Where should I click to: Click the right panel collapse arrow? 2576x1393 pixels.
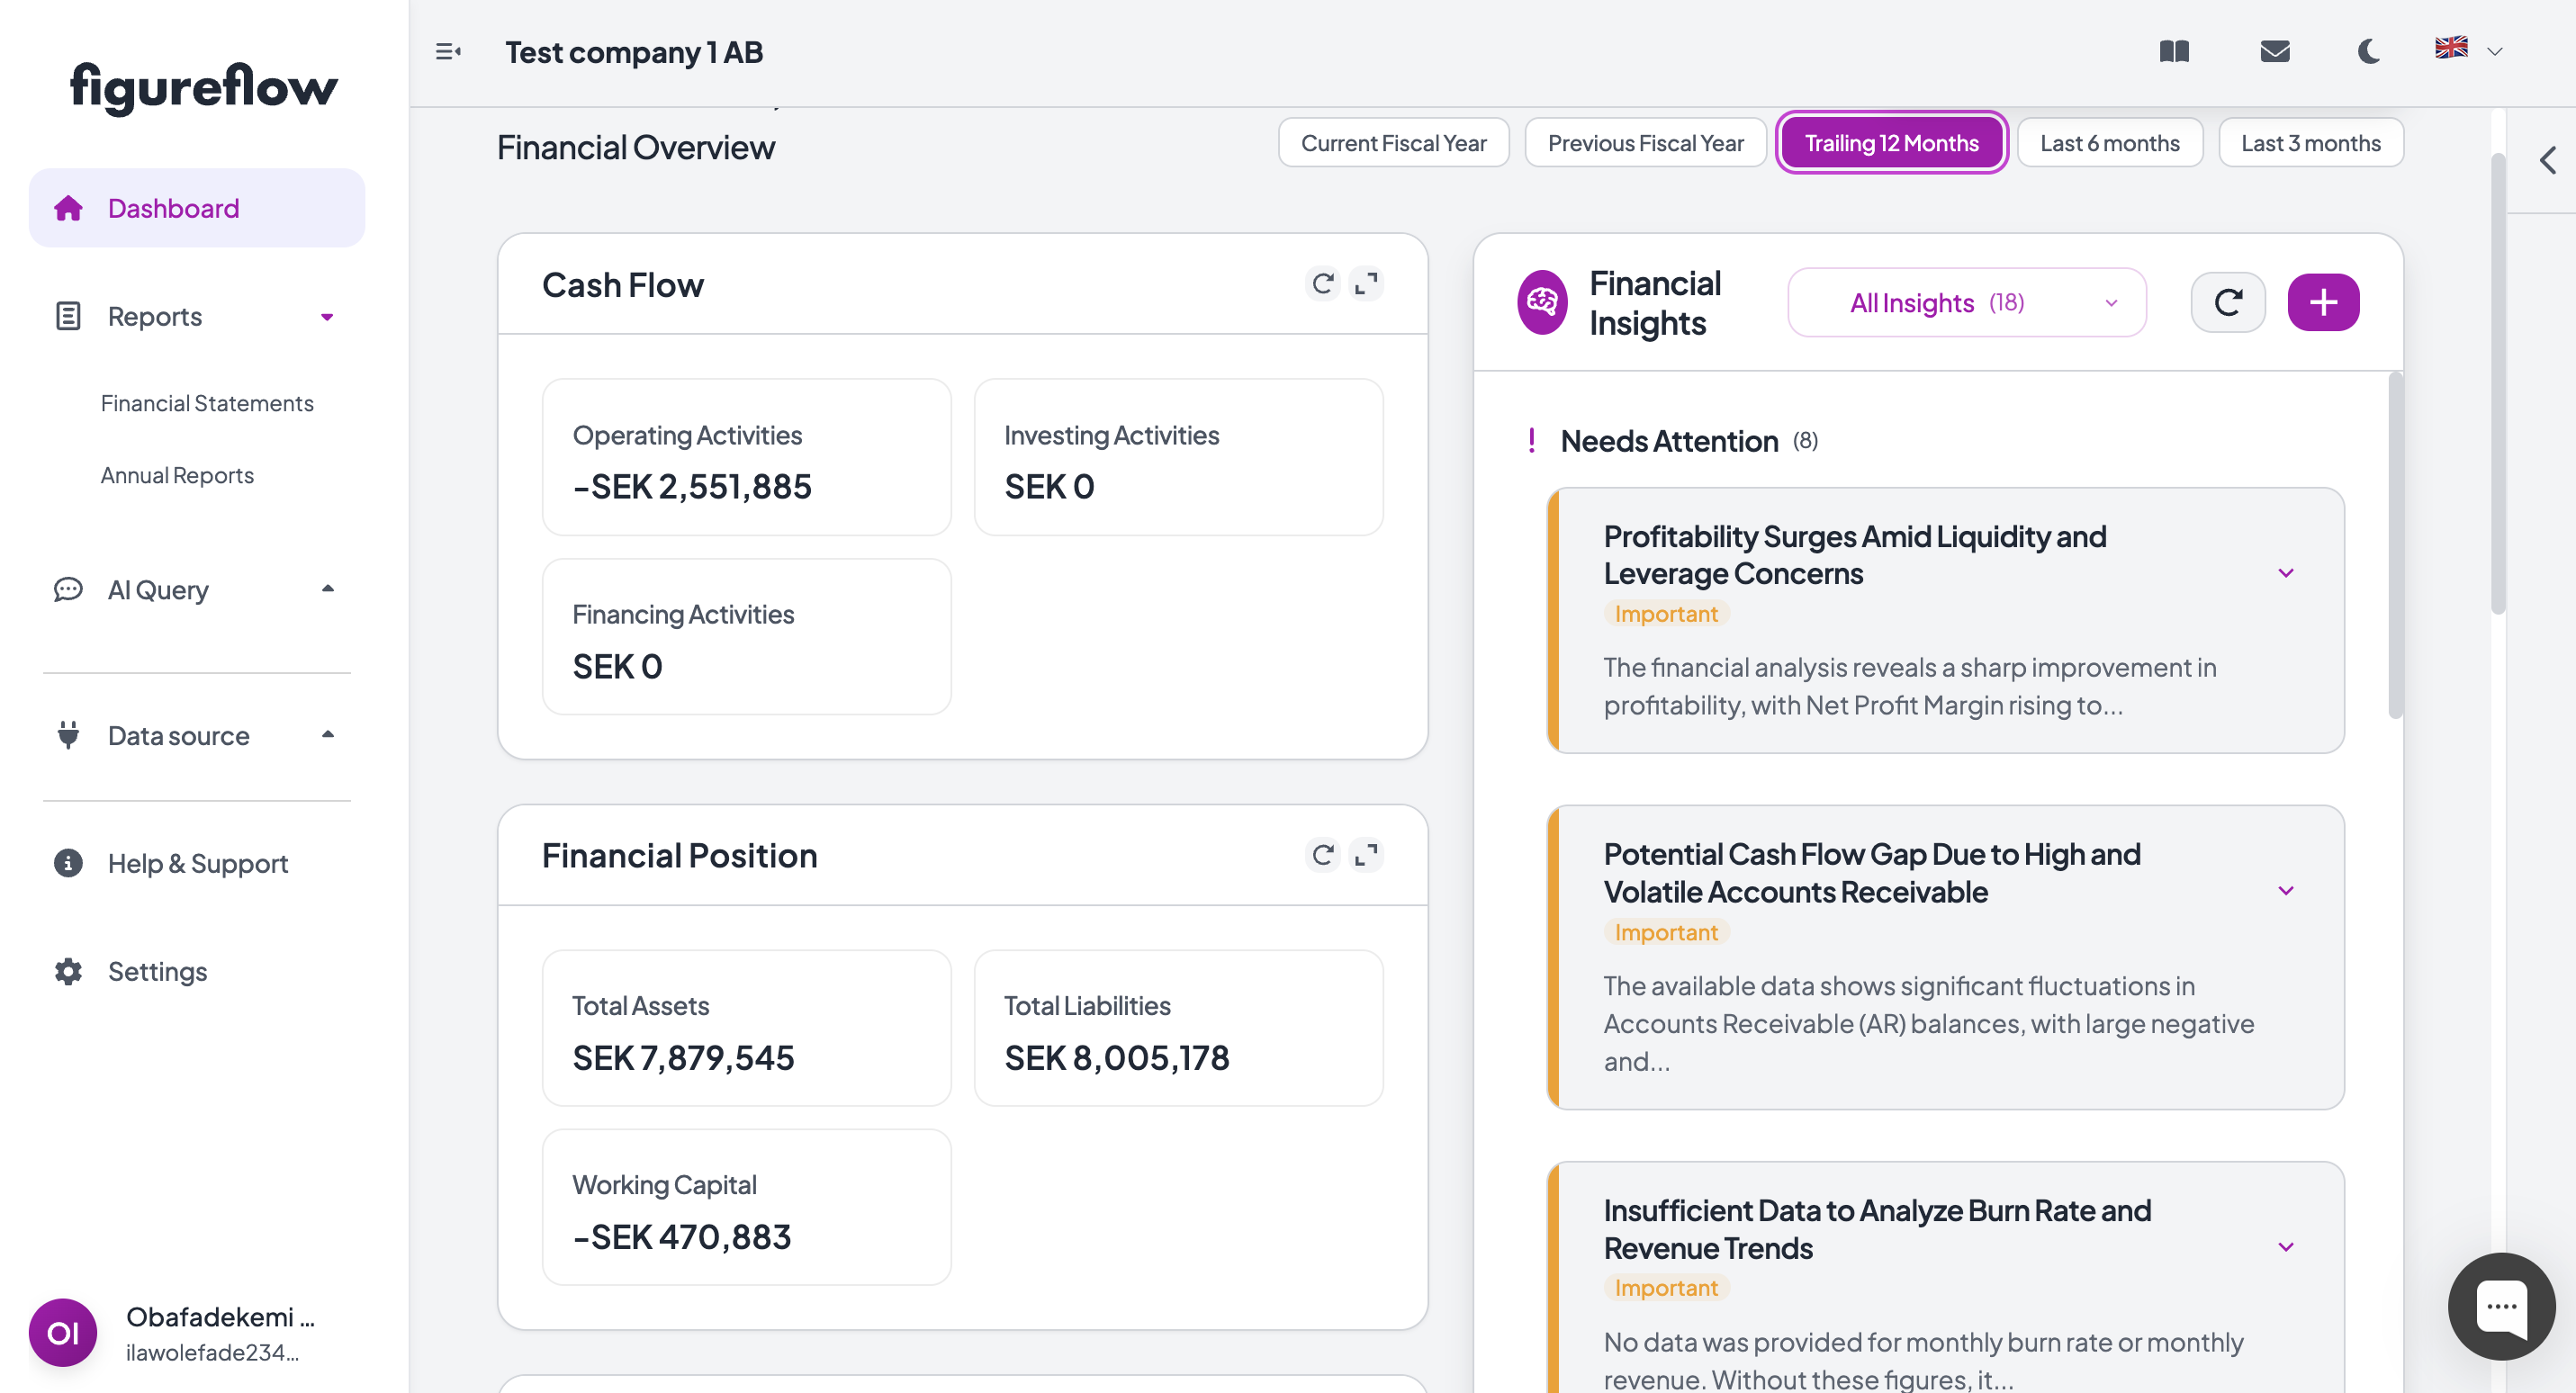(2547, 161)
